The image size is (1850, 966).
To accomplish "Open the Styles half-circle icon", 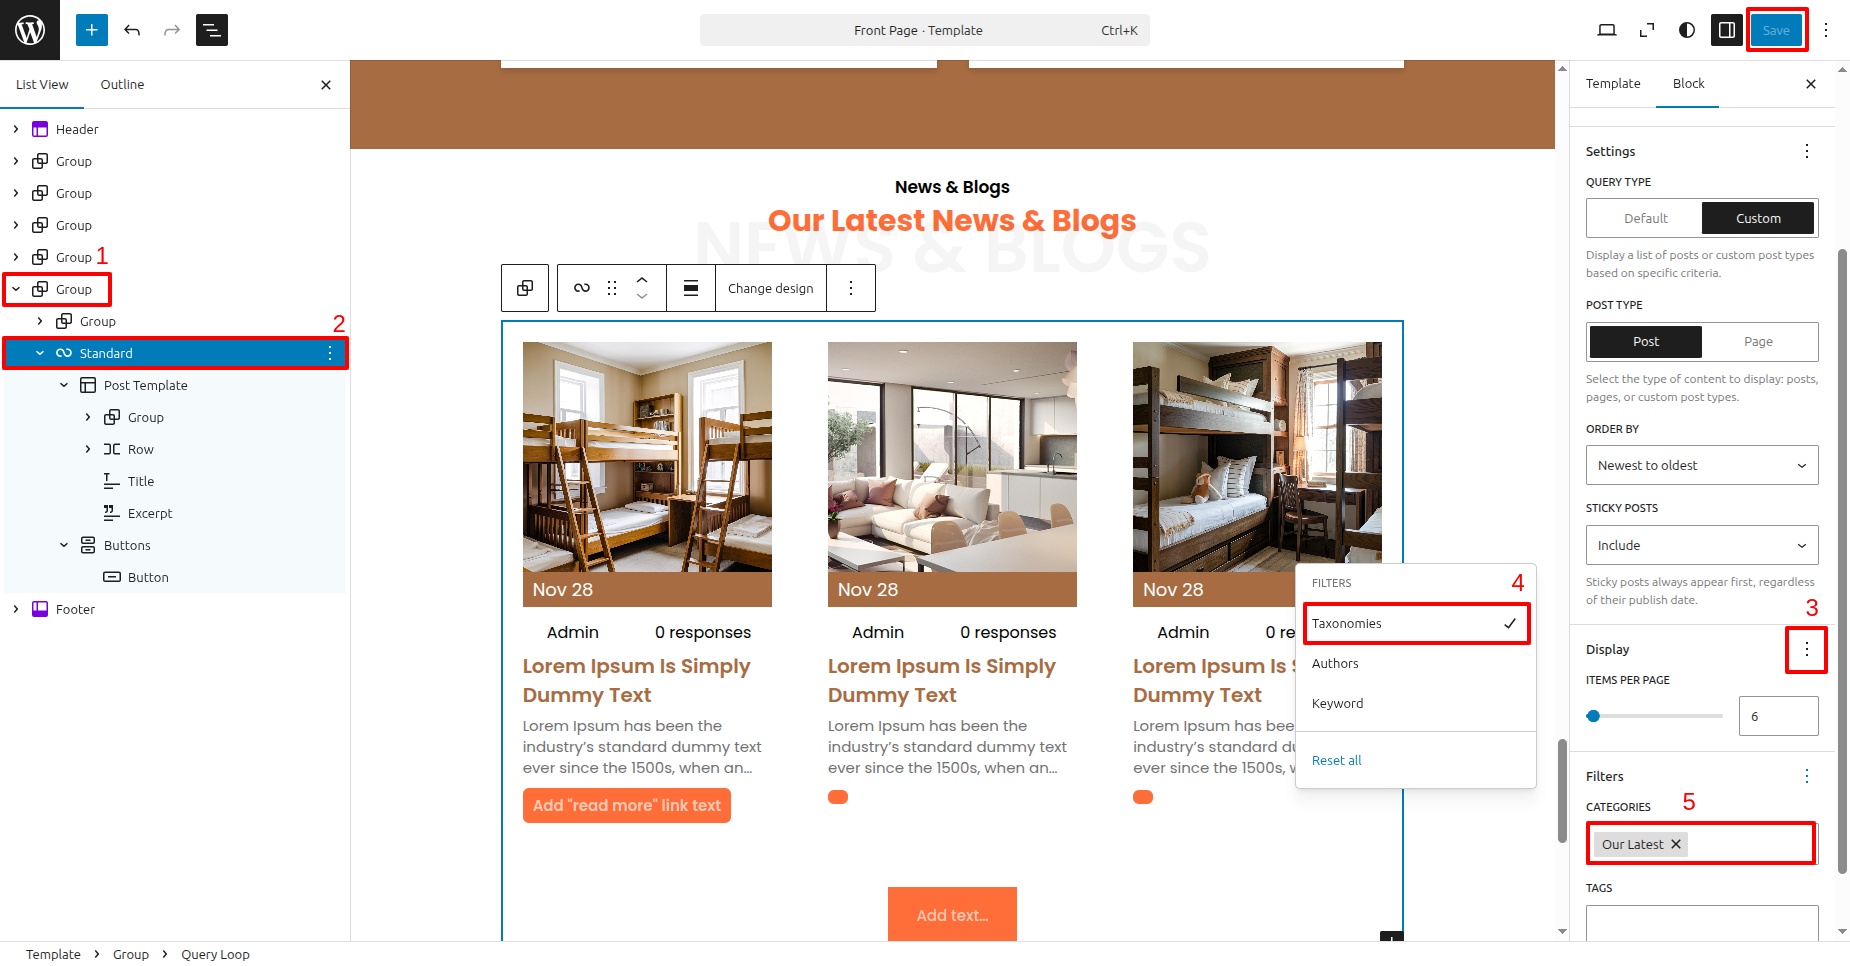I will (x=1687, y=30).
